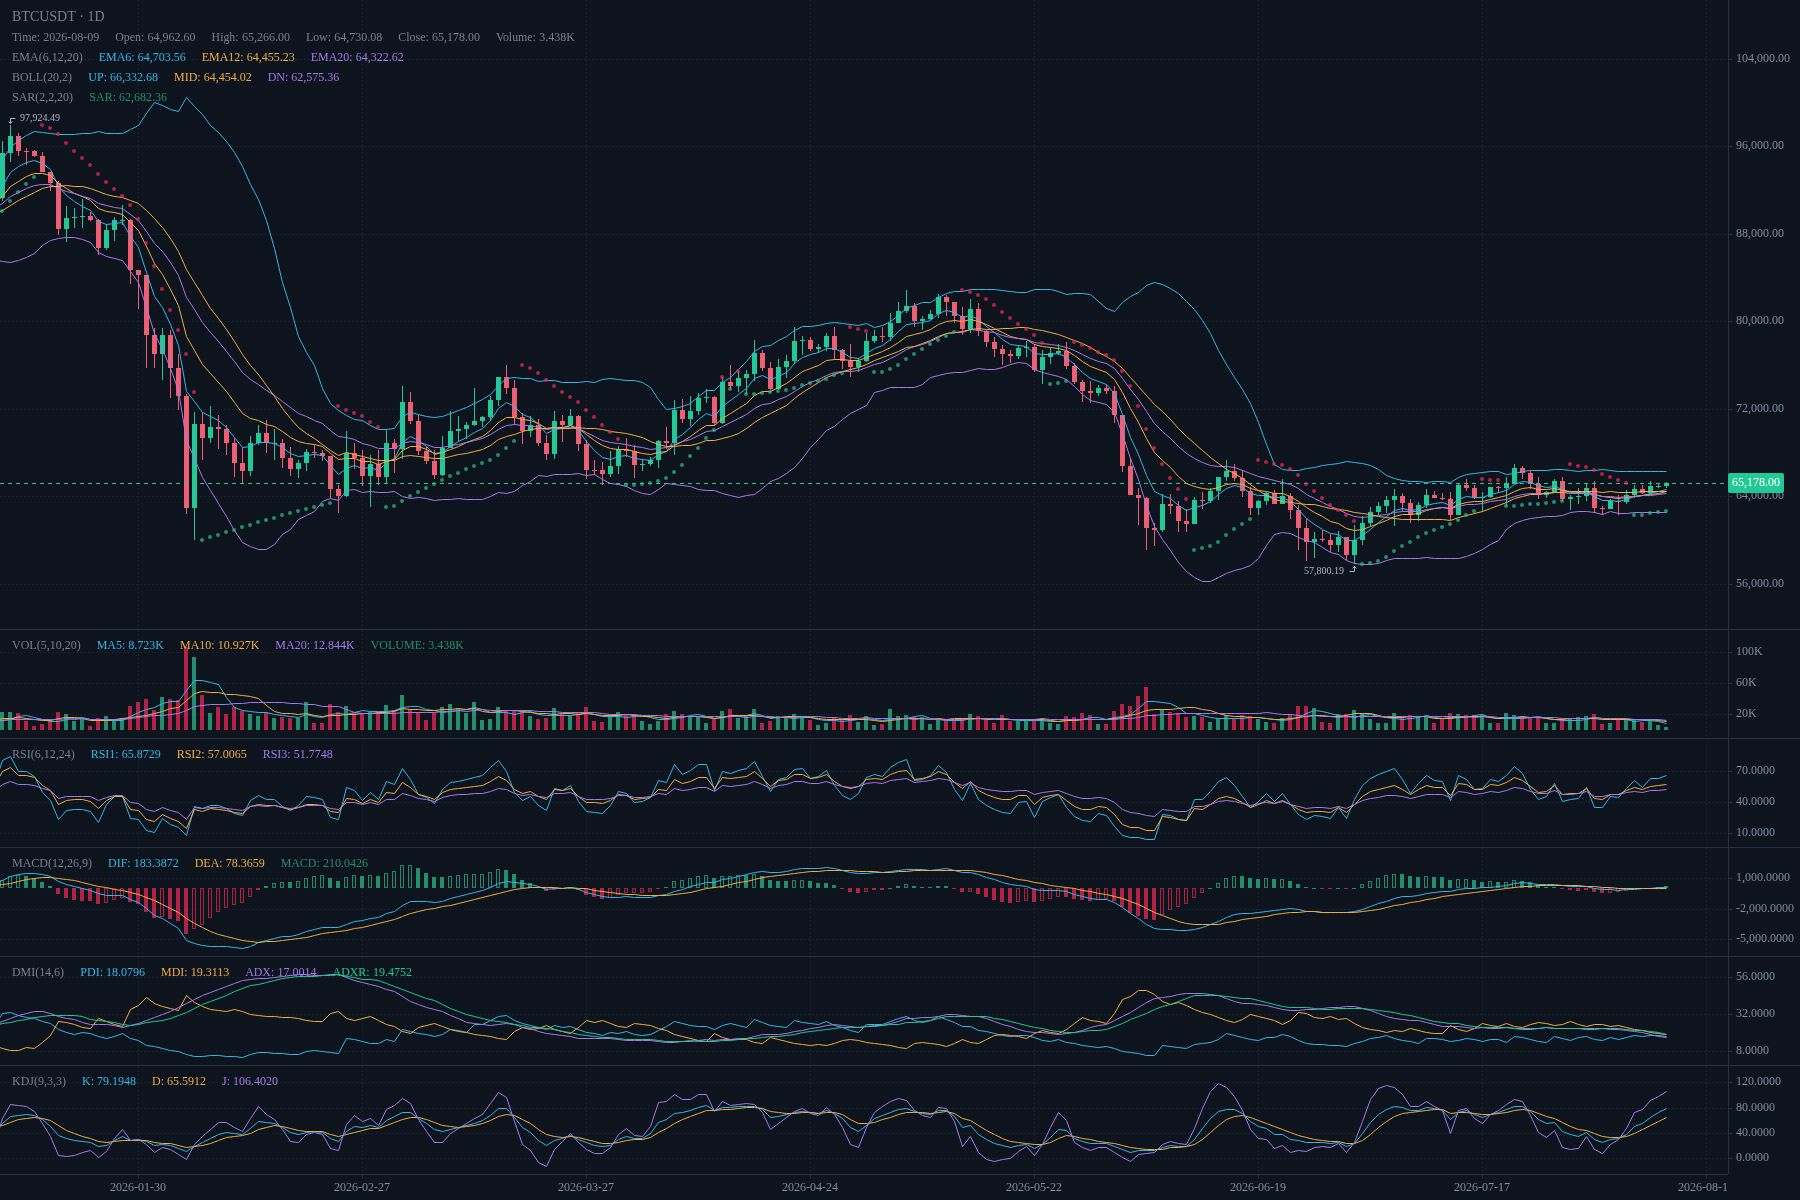The image size is (1800, 1200).
Task: Click the MACD: 210.0426 histogram value
Action: click(324, 863)
